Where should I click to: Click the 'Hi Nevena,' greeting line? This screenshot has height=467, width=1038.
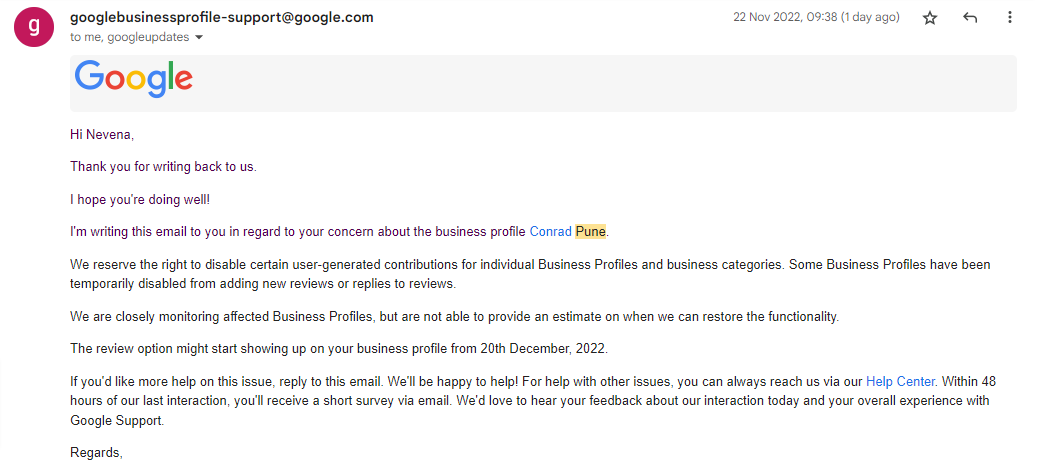[102, 135]
